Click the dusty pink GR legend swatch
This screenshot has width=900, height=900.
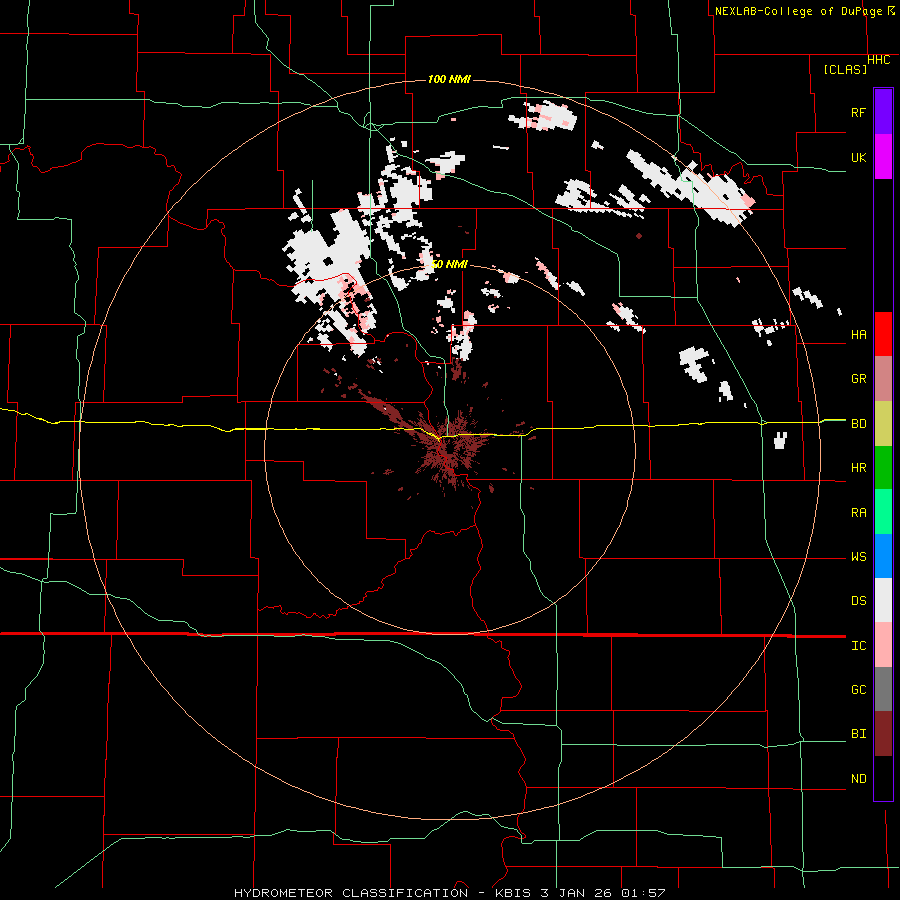tap(883, 378)
